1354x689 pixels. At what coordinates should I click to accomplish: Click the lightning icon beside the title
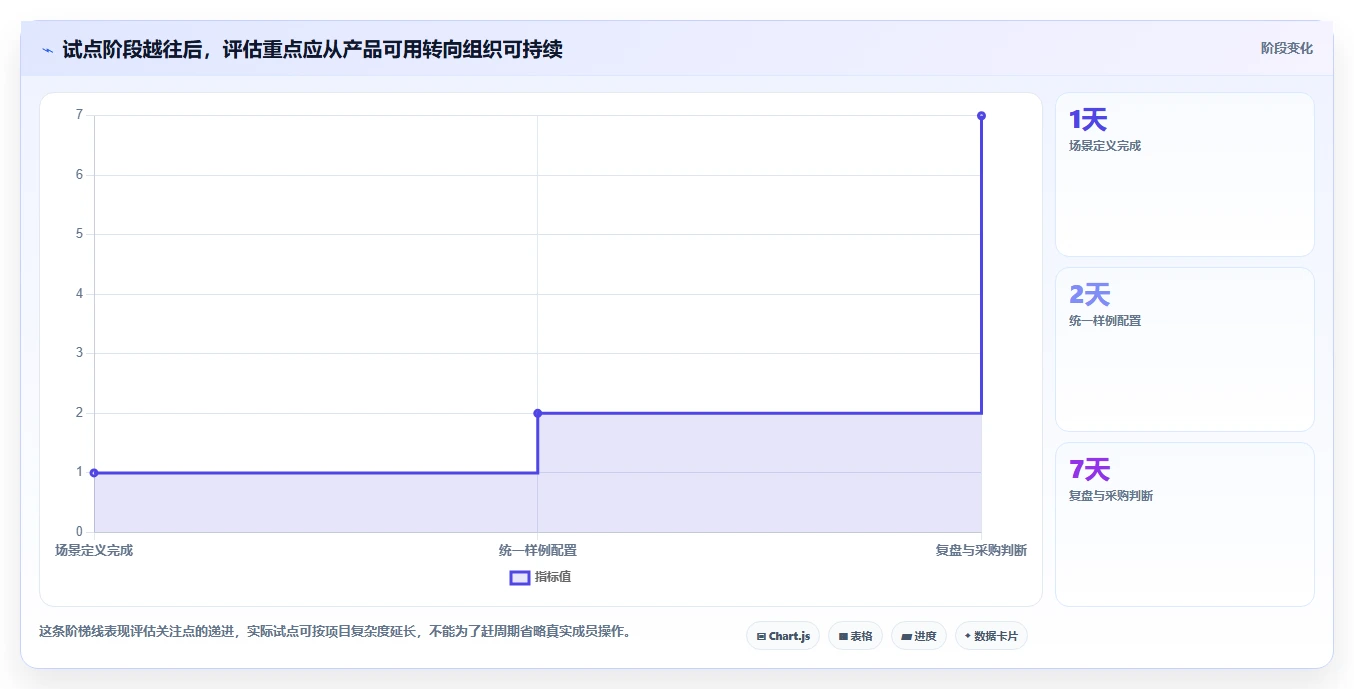pyautogui.click(x=47, y=50)
